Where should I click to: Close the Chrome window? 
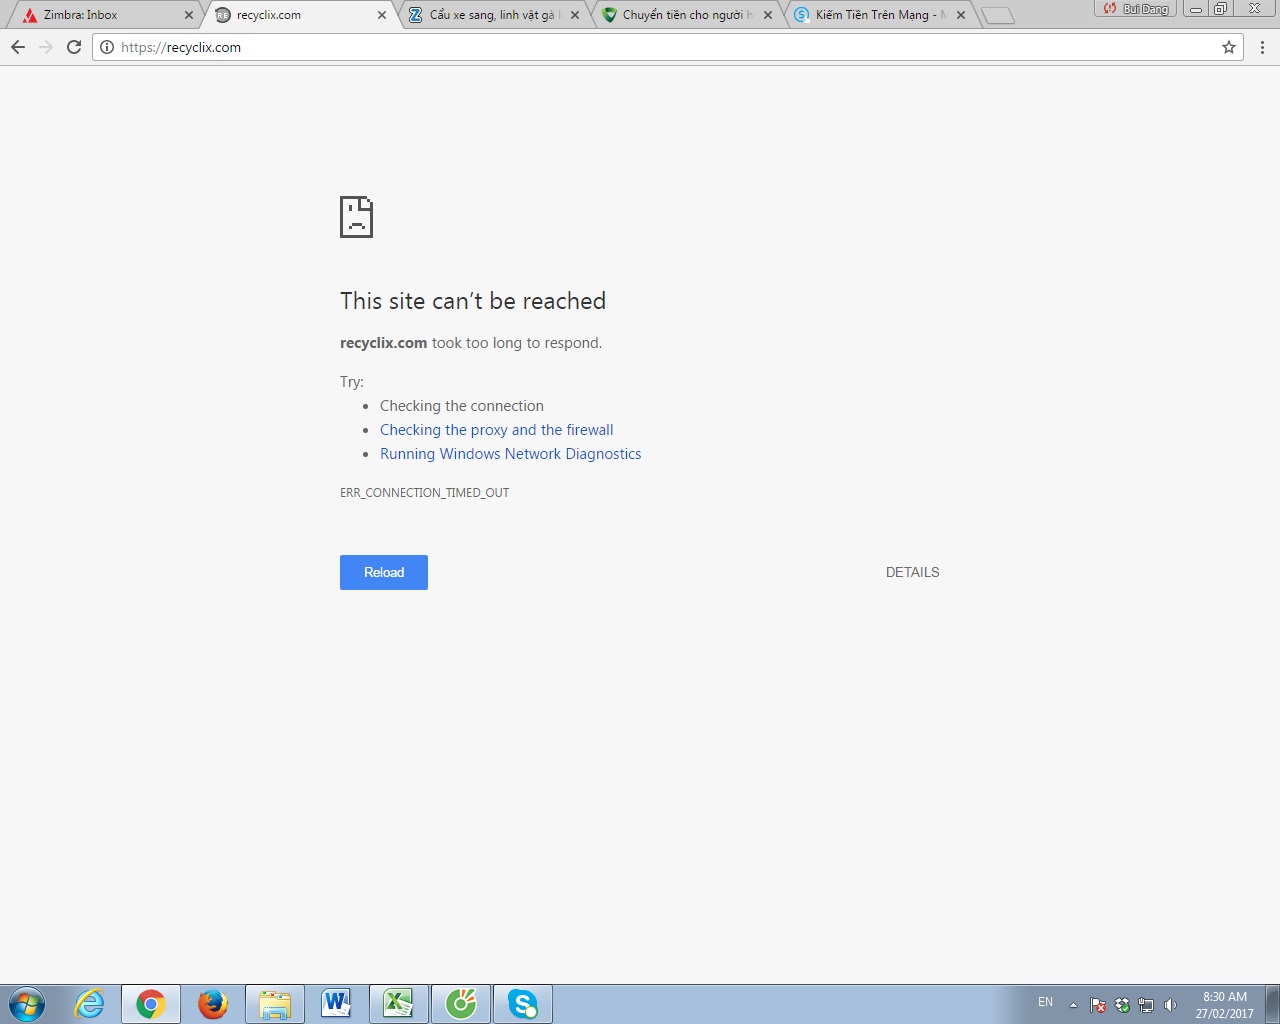click(x=1254, y=9)
